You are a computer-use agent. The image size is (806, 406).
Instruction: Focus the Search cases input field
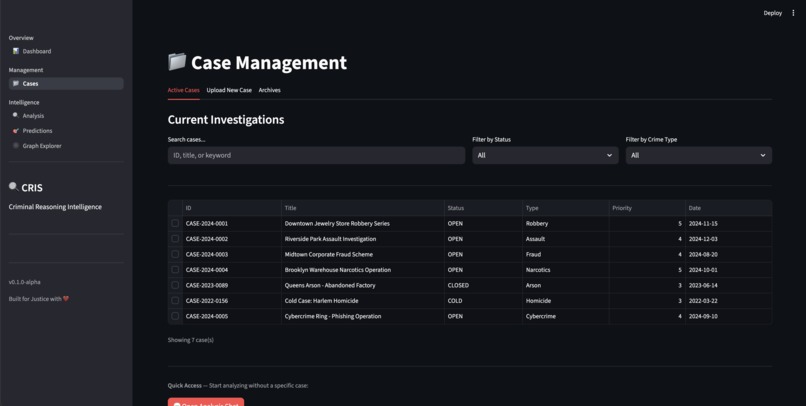(316, 155)
